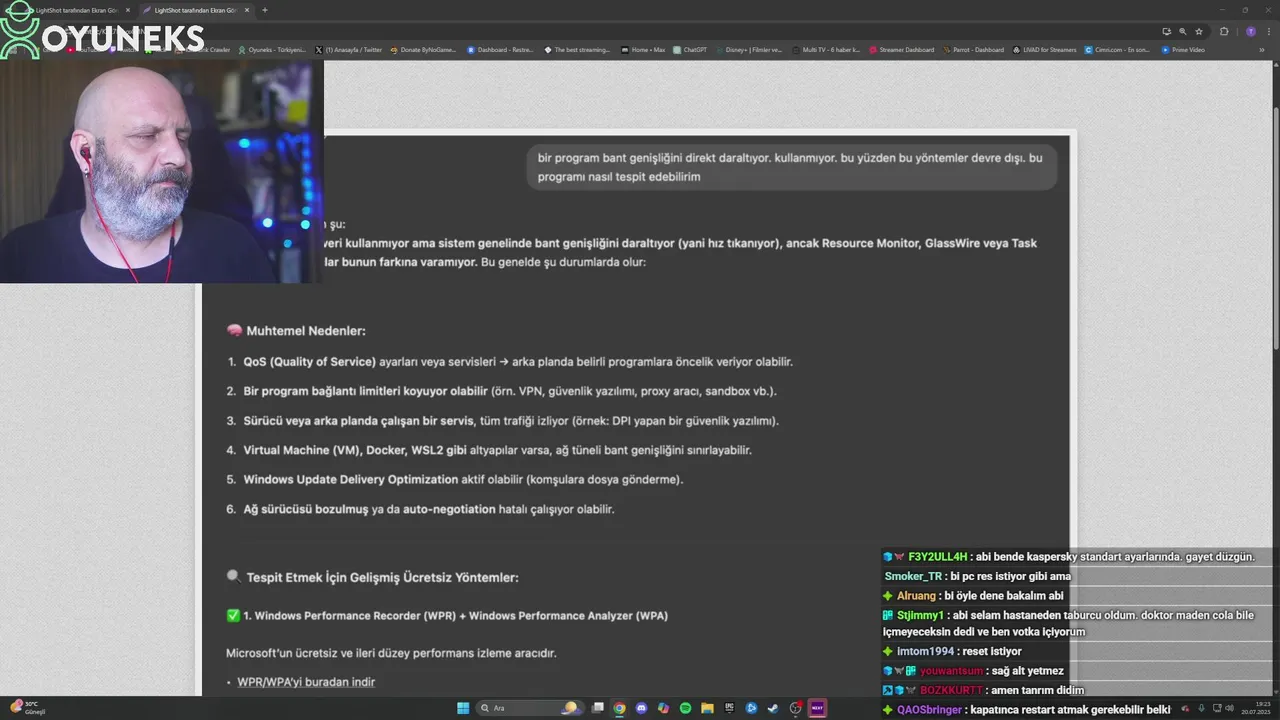Click chat username F3Y2ULL4H
1280x720 pixels.
[x=938, y=557]
